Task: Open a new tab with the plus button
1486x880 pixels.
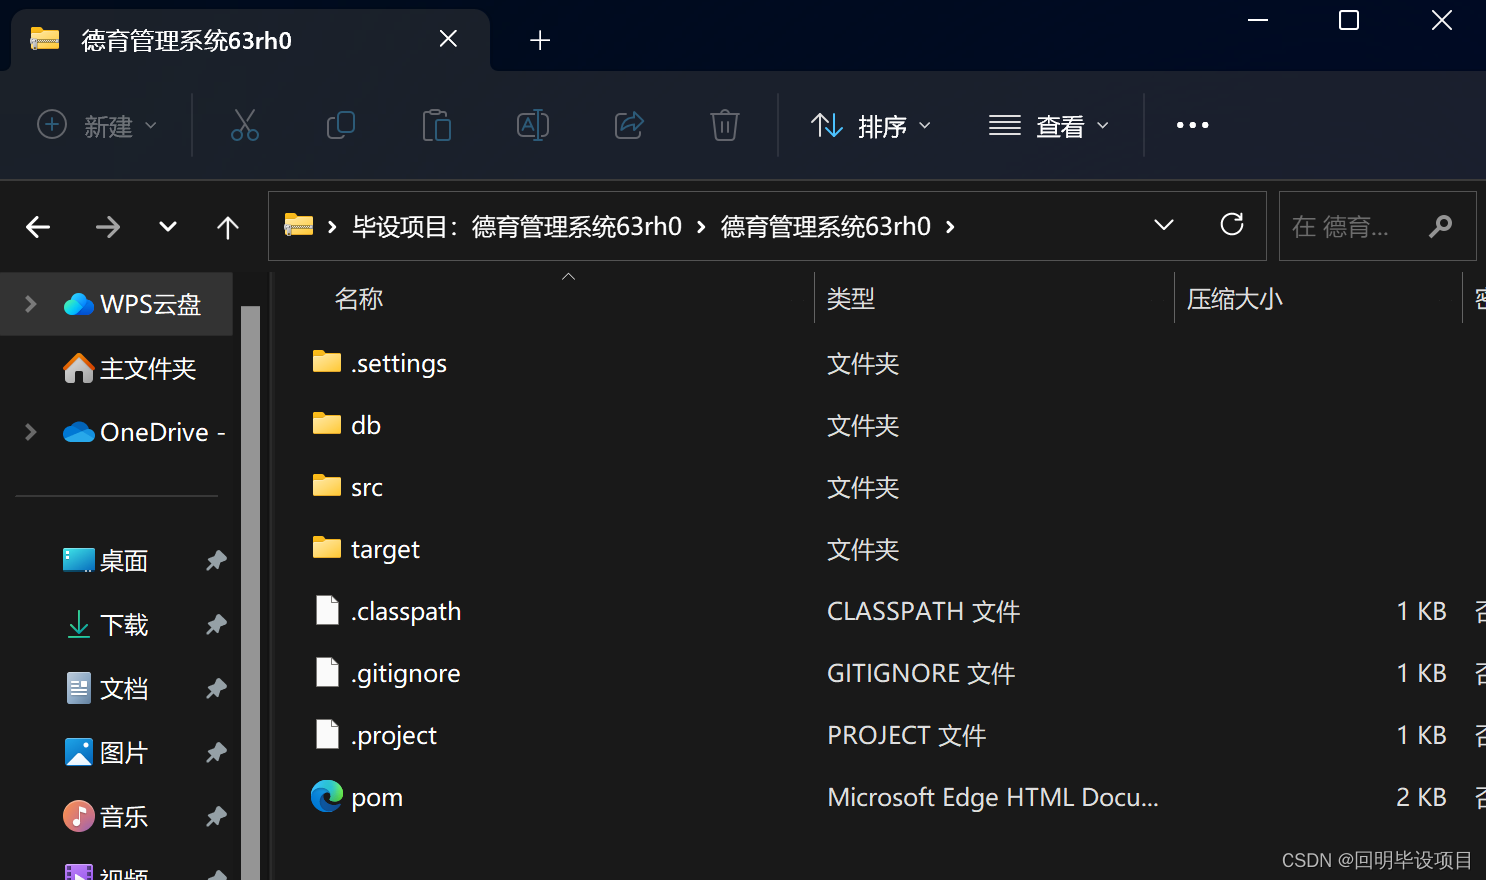Action: (540, 40)
